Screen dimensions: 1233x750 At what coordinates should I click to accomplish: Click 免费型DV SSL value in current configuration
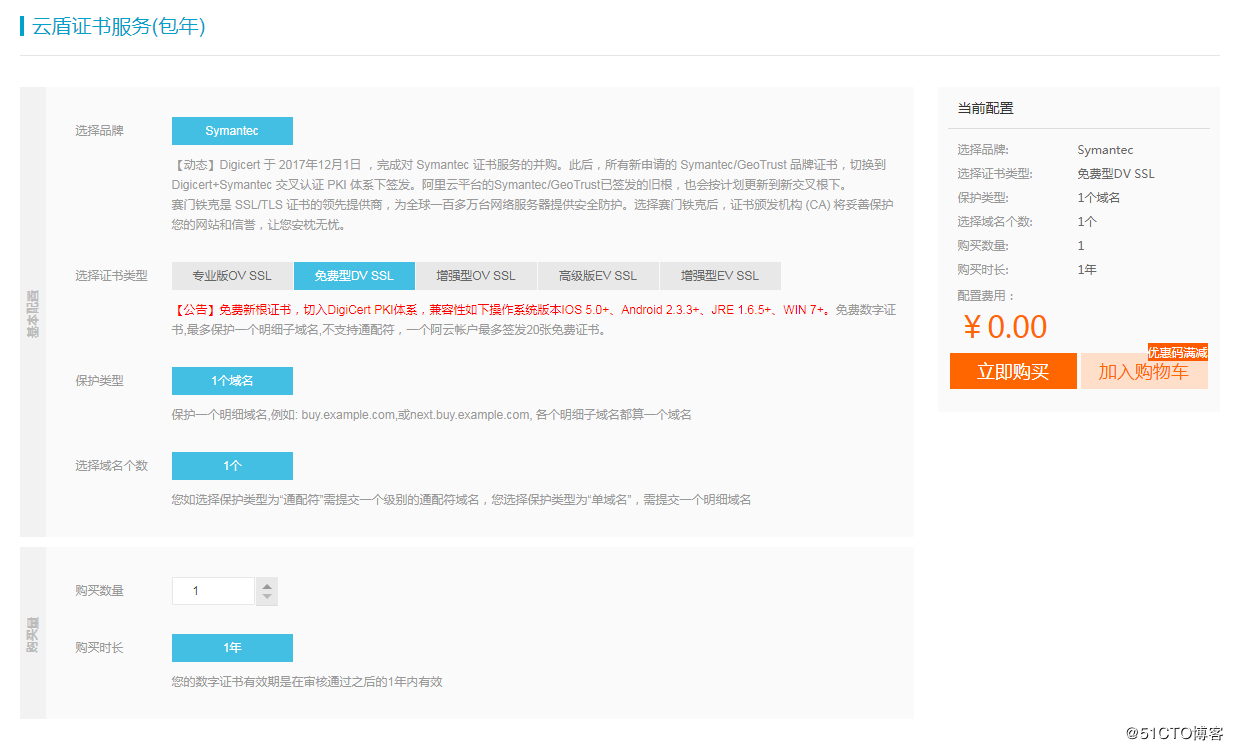(x=1116, y=174)
